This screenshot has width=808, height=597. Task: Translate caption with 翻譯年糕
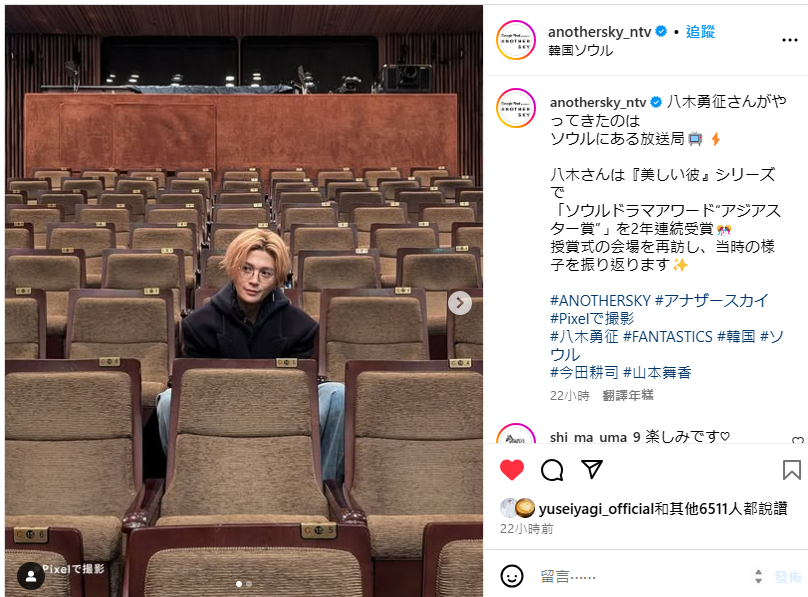click(628, 396)
